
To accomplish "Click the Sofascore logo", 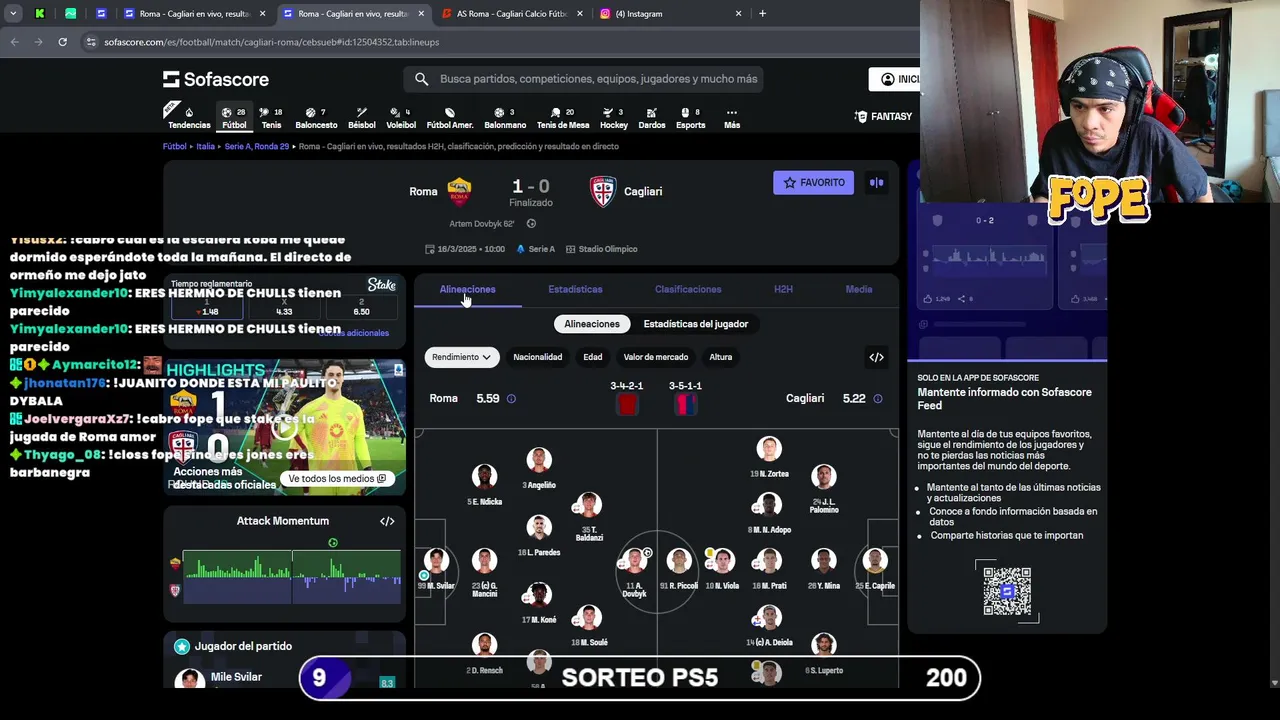I will tap(216, 79).
